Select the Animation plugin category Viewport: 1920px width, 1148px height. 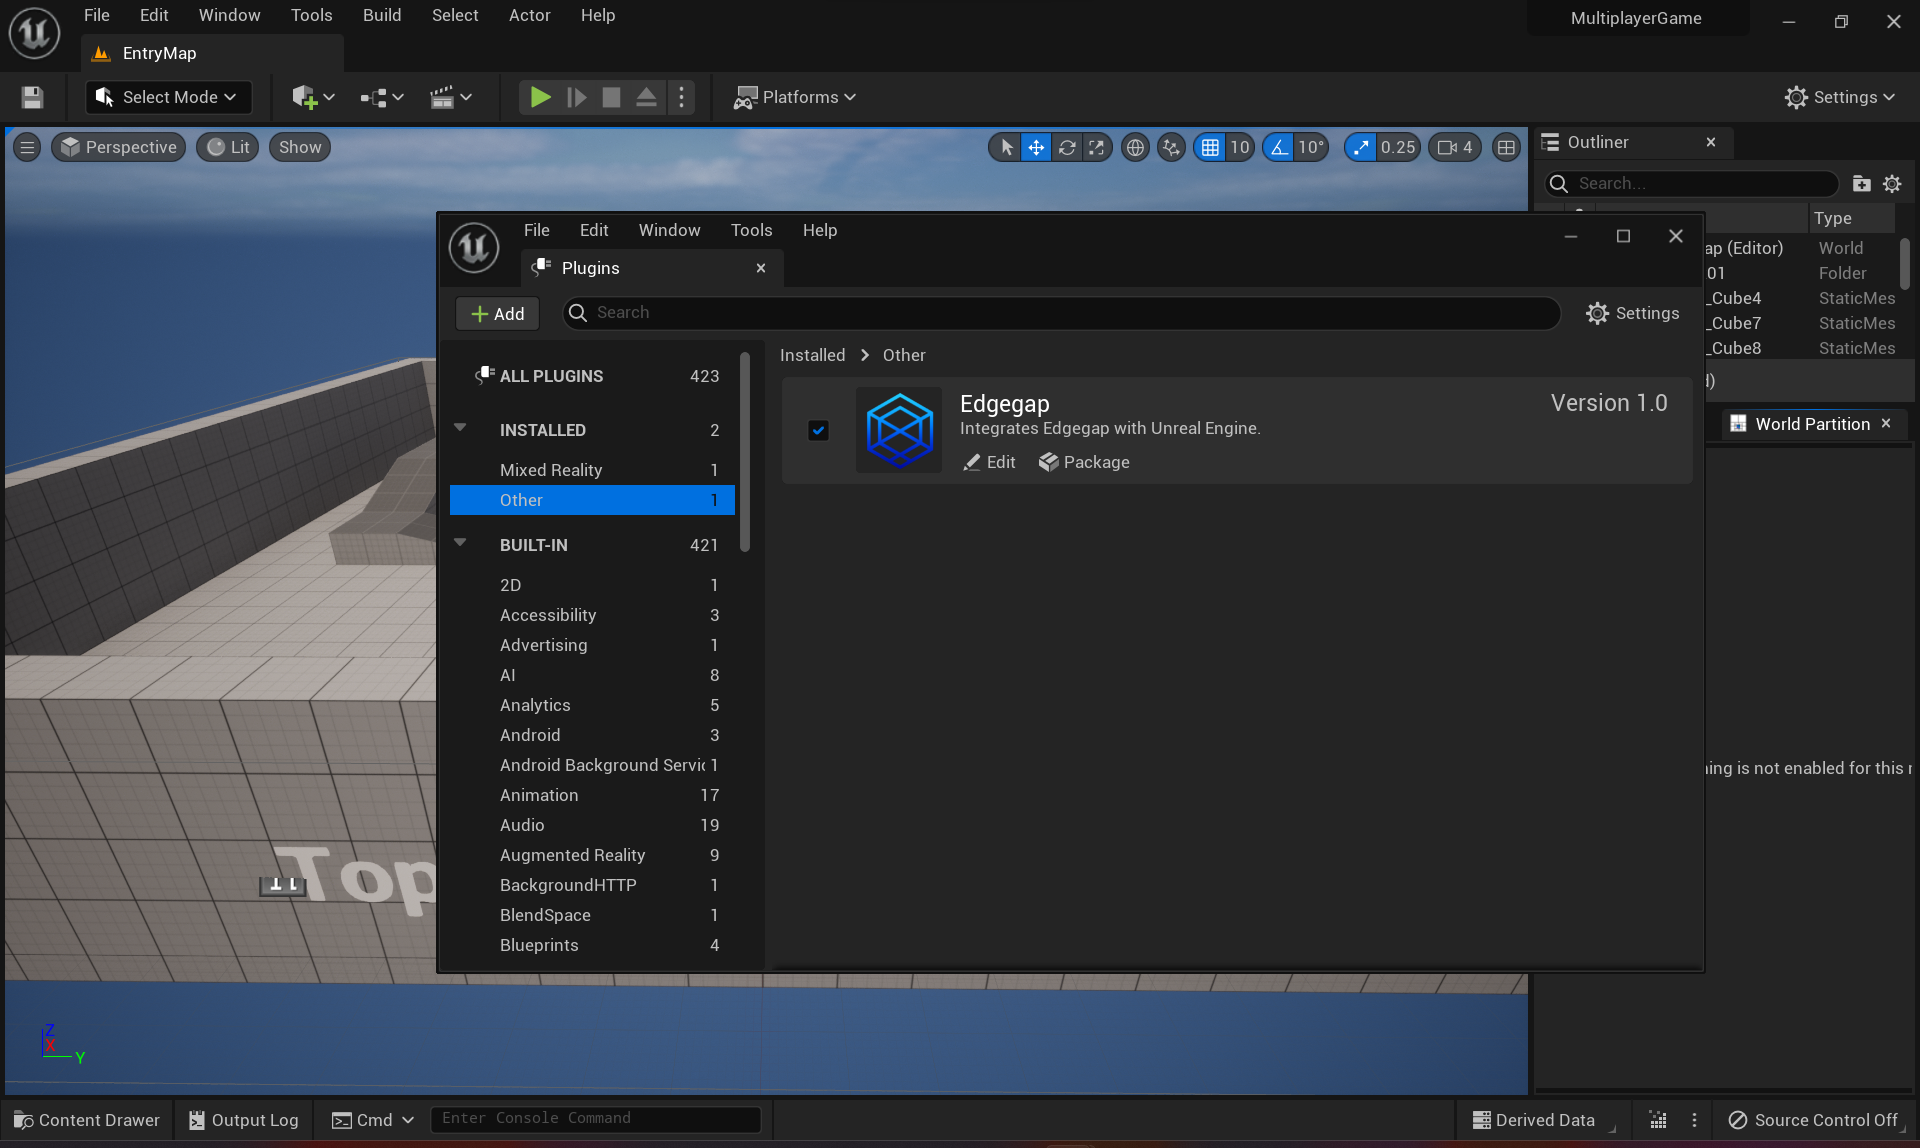tap(593, 795)
